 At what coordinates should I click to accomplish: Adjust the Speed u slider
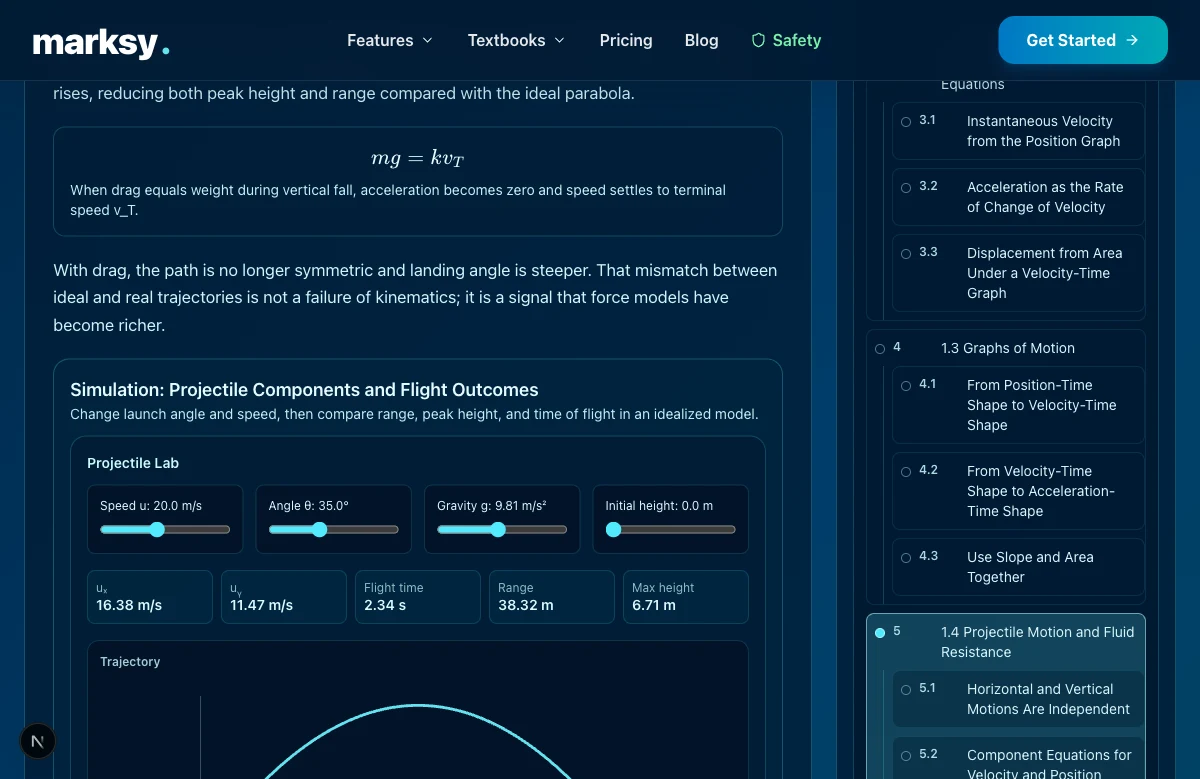tap(165, 530)
